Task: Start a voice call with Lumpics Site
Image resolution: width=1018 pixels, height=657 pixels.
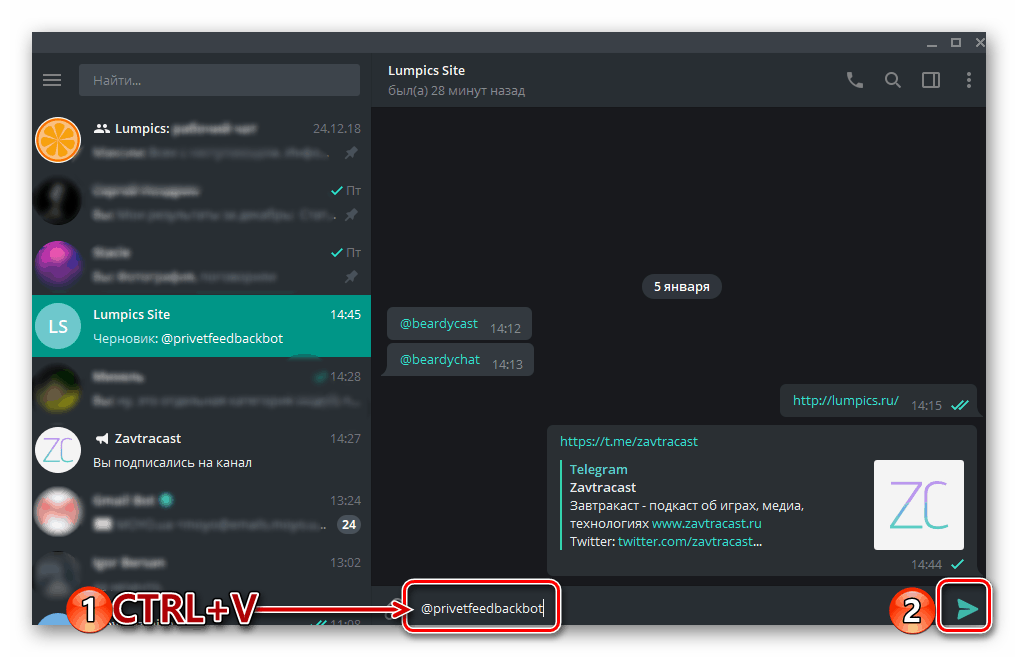Action: pos(855,80)
